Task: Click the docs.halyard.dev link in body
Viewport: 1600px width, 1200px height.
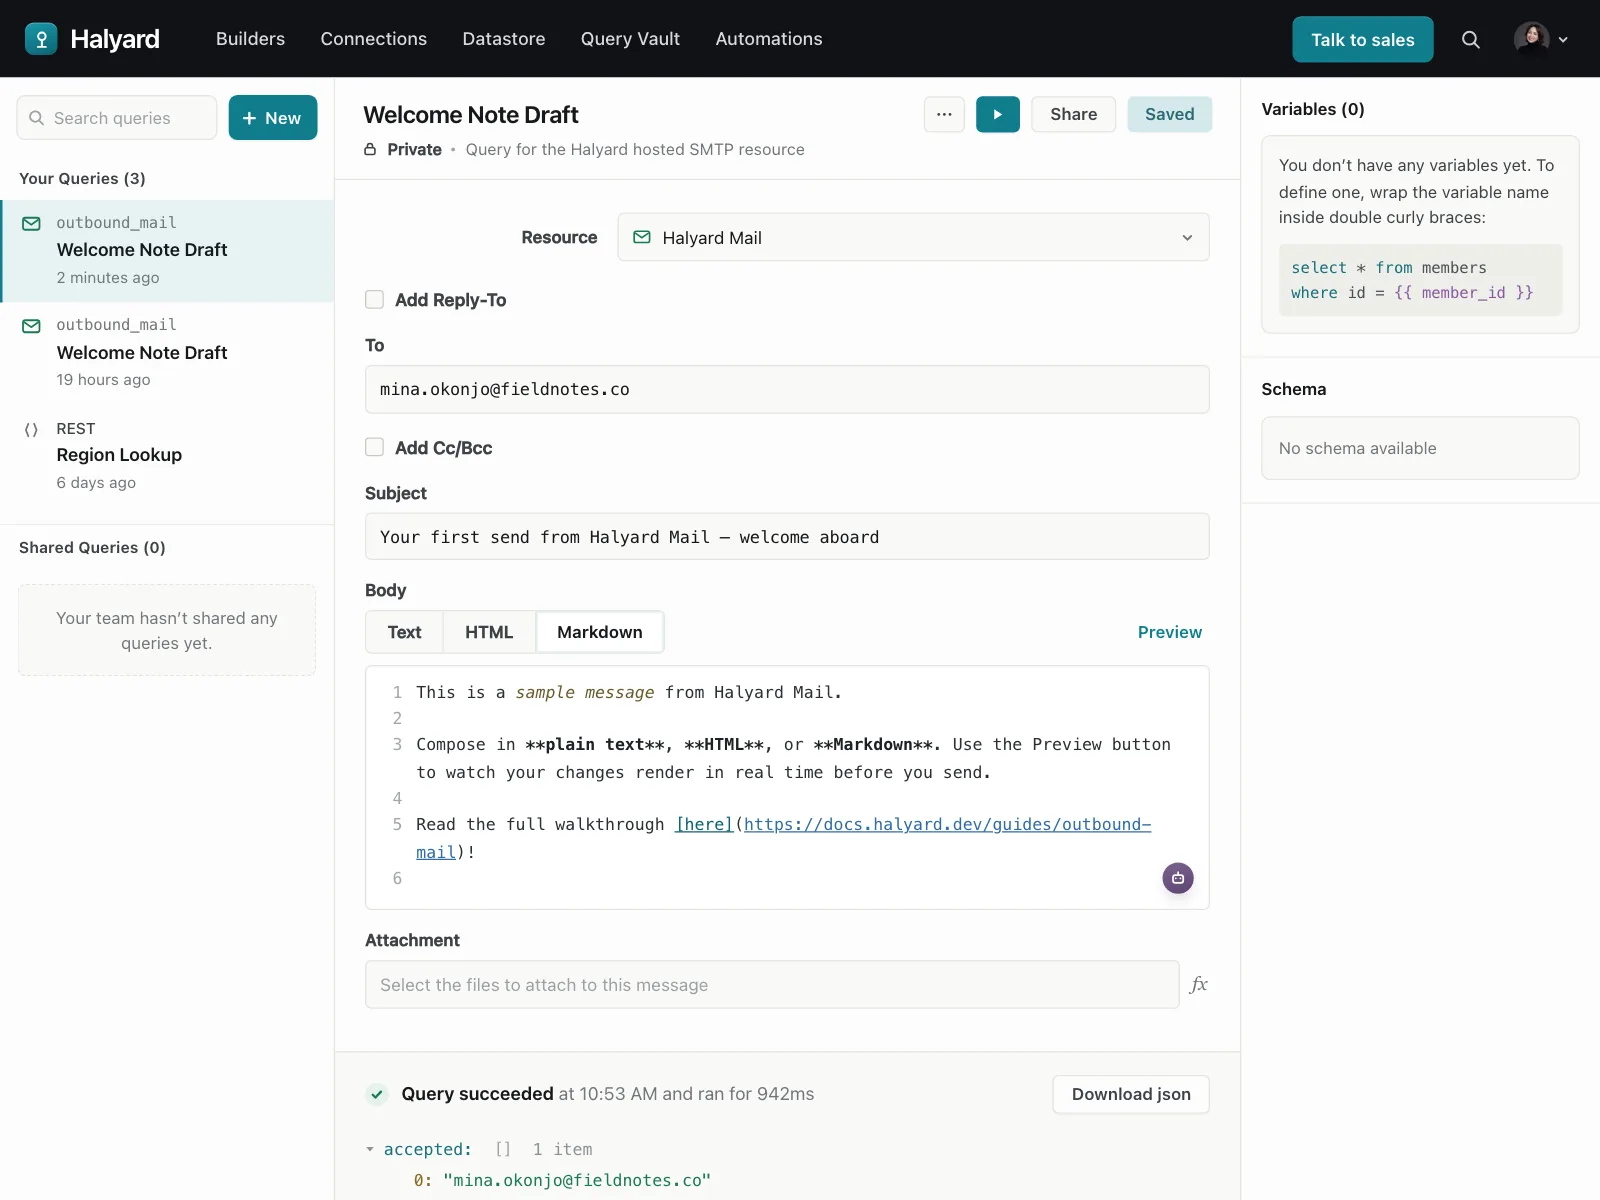Action: (947, 824)
